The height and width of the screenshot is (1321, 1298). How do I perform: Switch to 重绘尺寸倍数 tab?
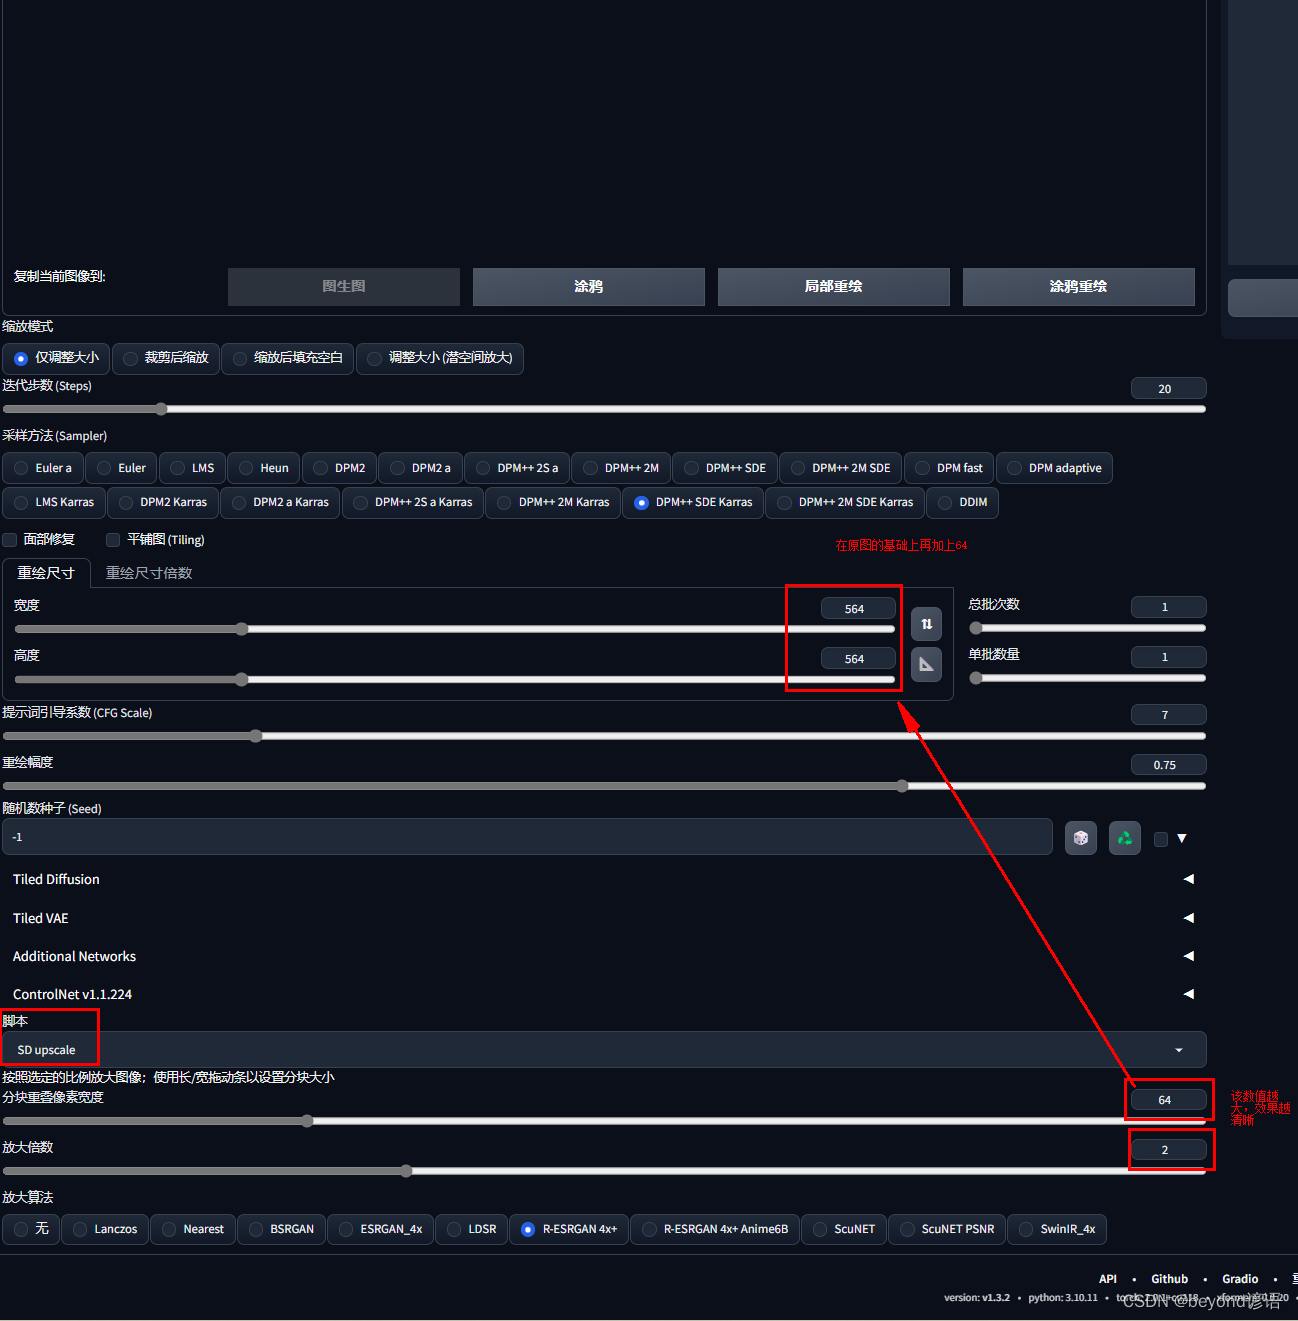[x=149, y=573]
